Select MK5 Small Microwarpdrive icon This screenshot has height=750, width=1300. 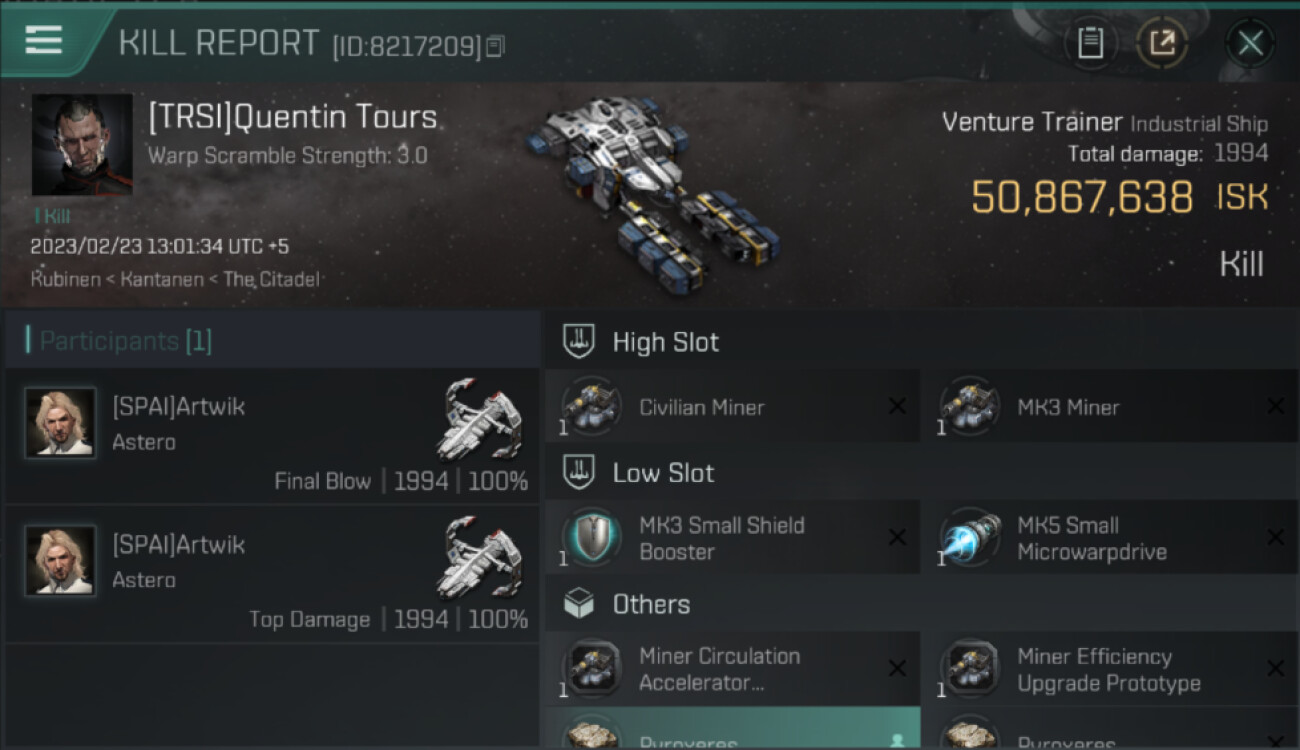pyautogui.click(x=970, y=538)
